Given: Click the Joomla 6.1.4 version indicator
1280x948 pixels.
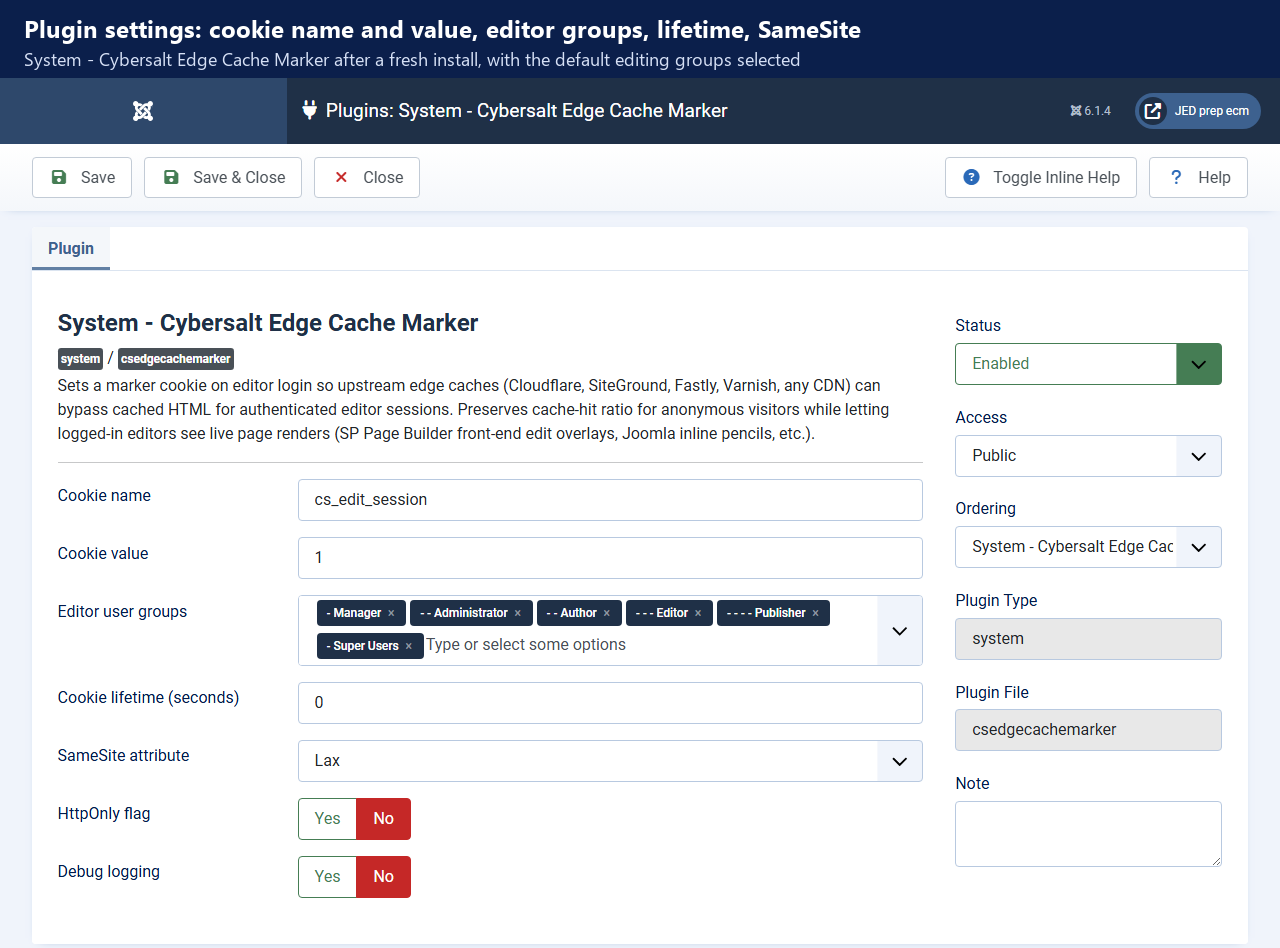Looking at the screenshot, I should pyautogui.click(x=1090, y=111).
